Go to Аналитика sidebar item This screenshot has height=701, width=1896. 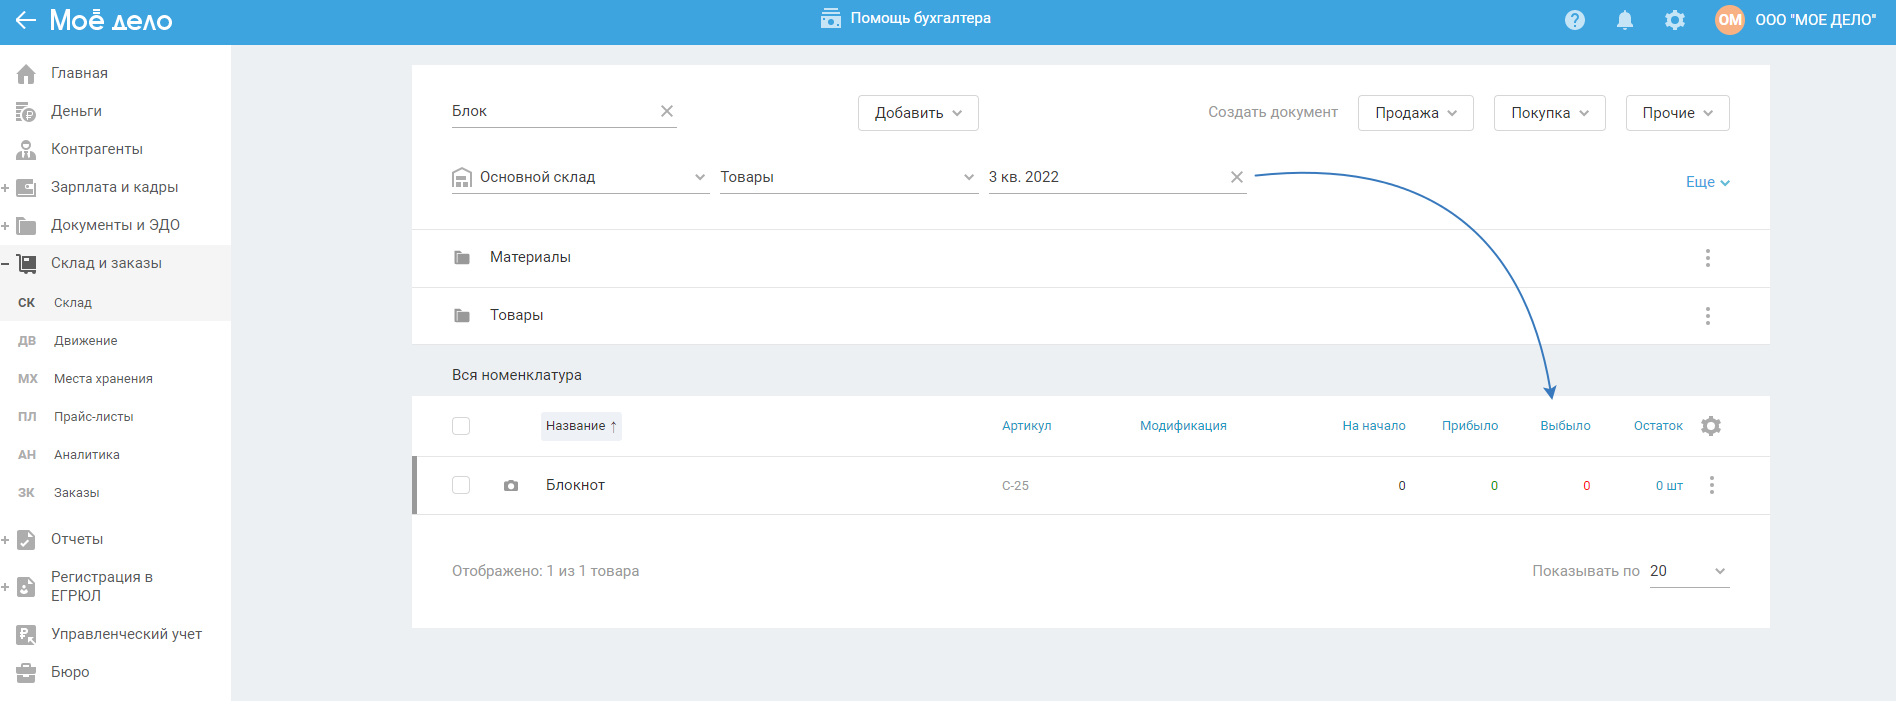pos(87,455)
